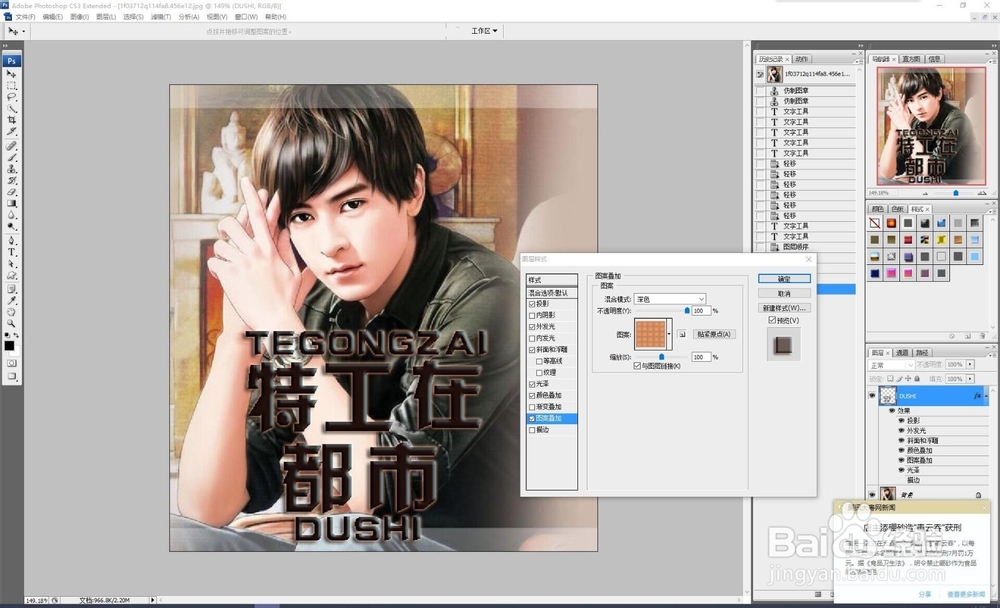Click the orange pattern swatch preview
The image size is (1000, 608).
pyautogui.click(x=650, y=334)
